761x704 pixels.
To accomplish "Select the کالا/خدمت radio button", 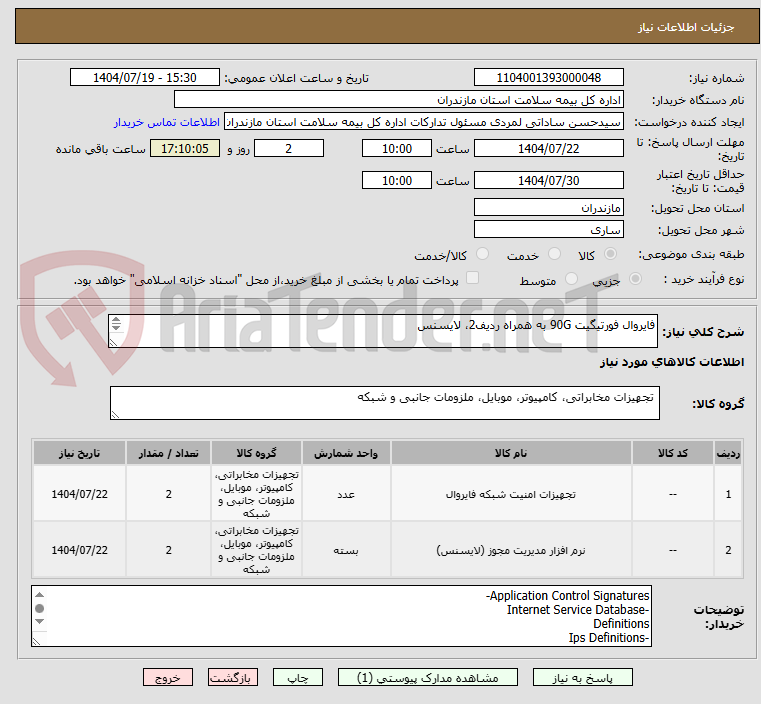I will click(482, 254).
